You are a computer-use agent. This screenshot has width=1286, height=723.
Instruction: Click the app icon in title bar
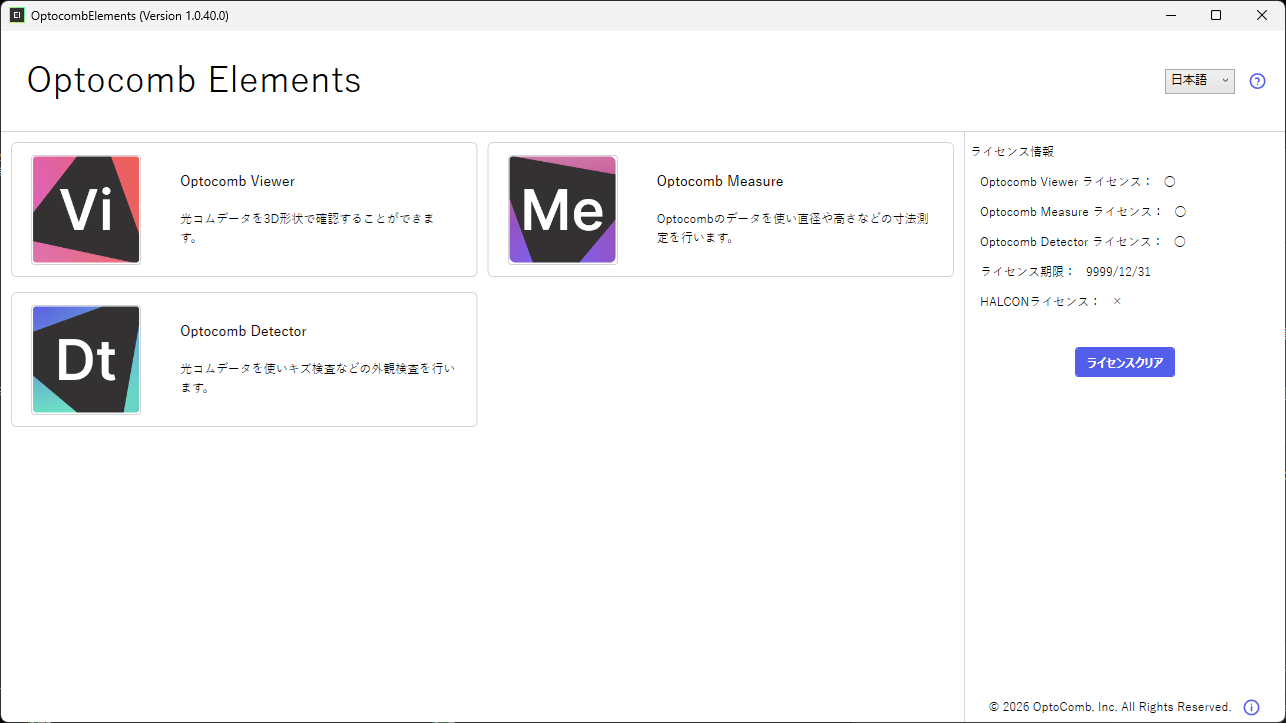click(x=17, y=15)
